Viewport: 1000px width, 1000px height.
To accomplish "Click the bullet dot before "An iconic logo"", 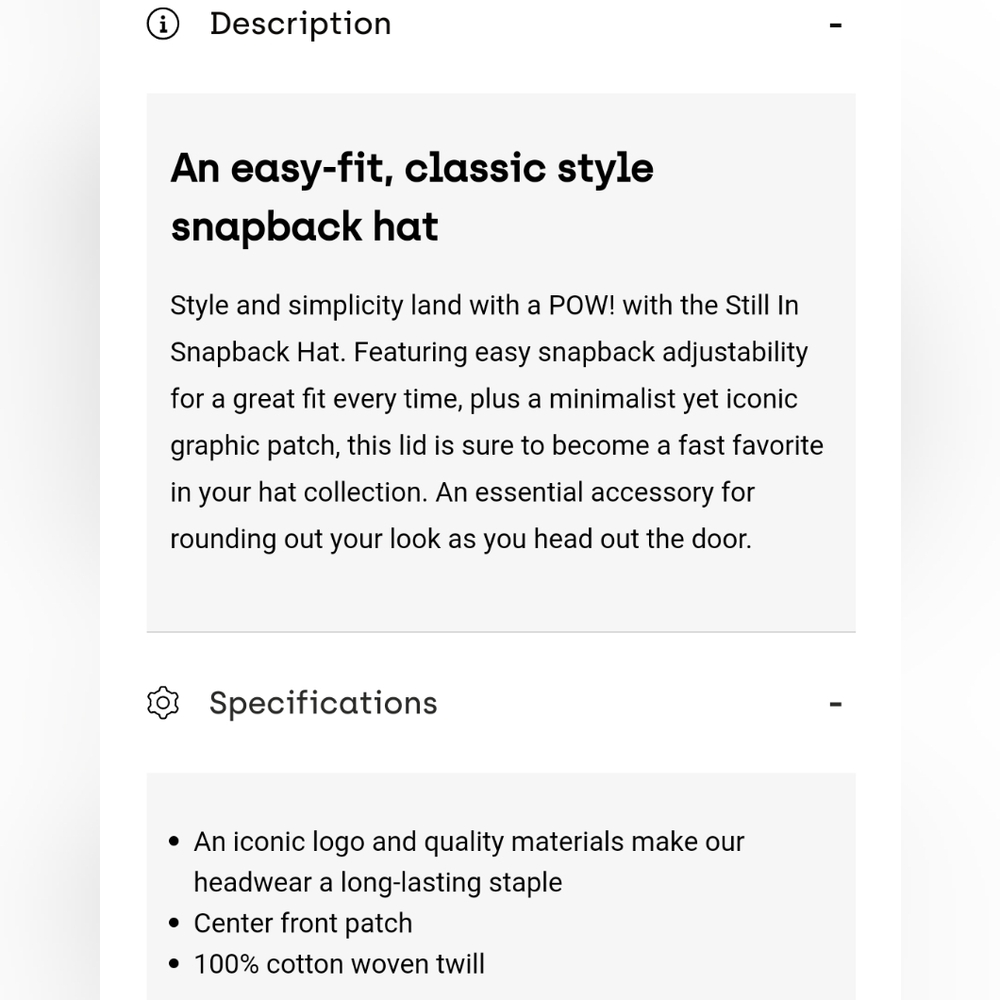I will click(x=175, y=843).
